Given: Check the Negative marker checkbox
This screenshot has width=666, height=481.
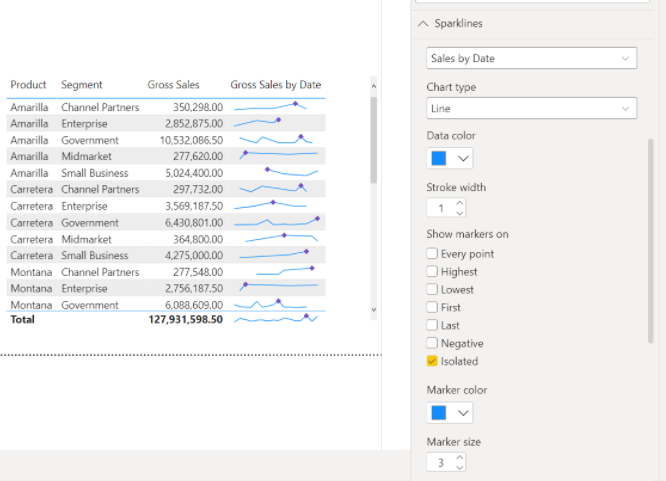Looking at the screenshot, I should tap(432, 343).
